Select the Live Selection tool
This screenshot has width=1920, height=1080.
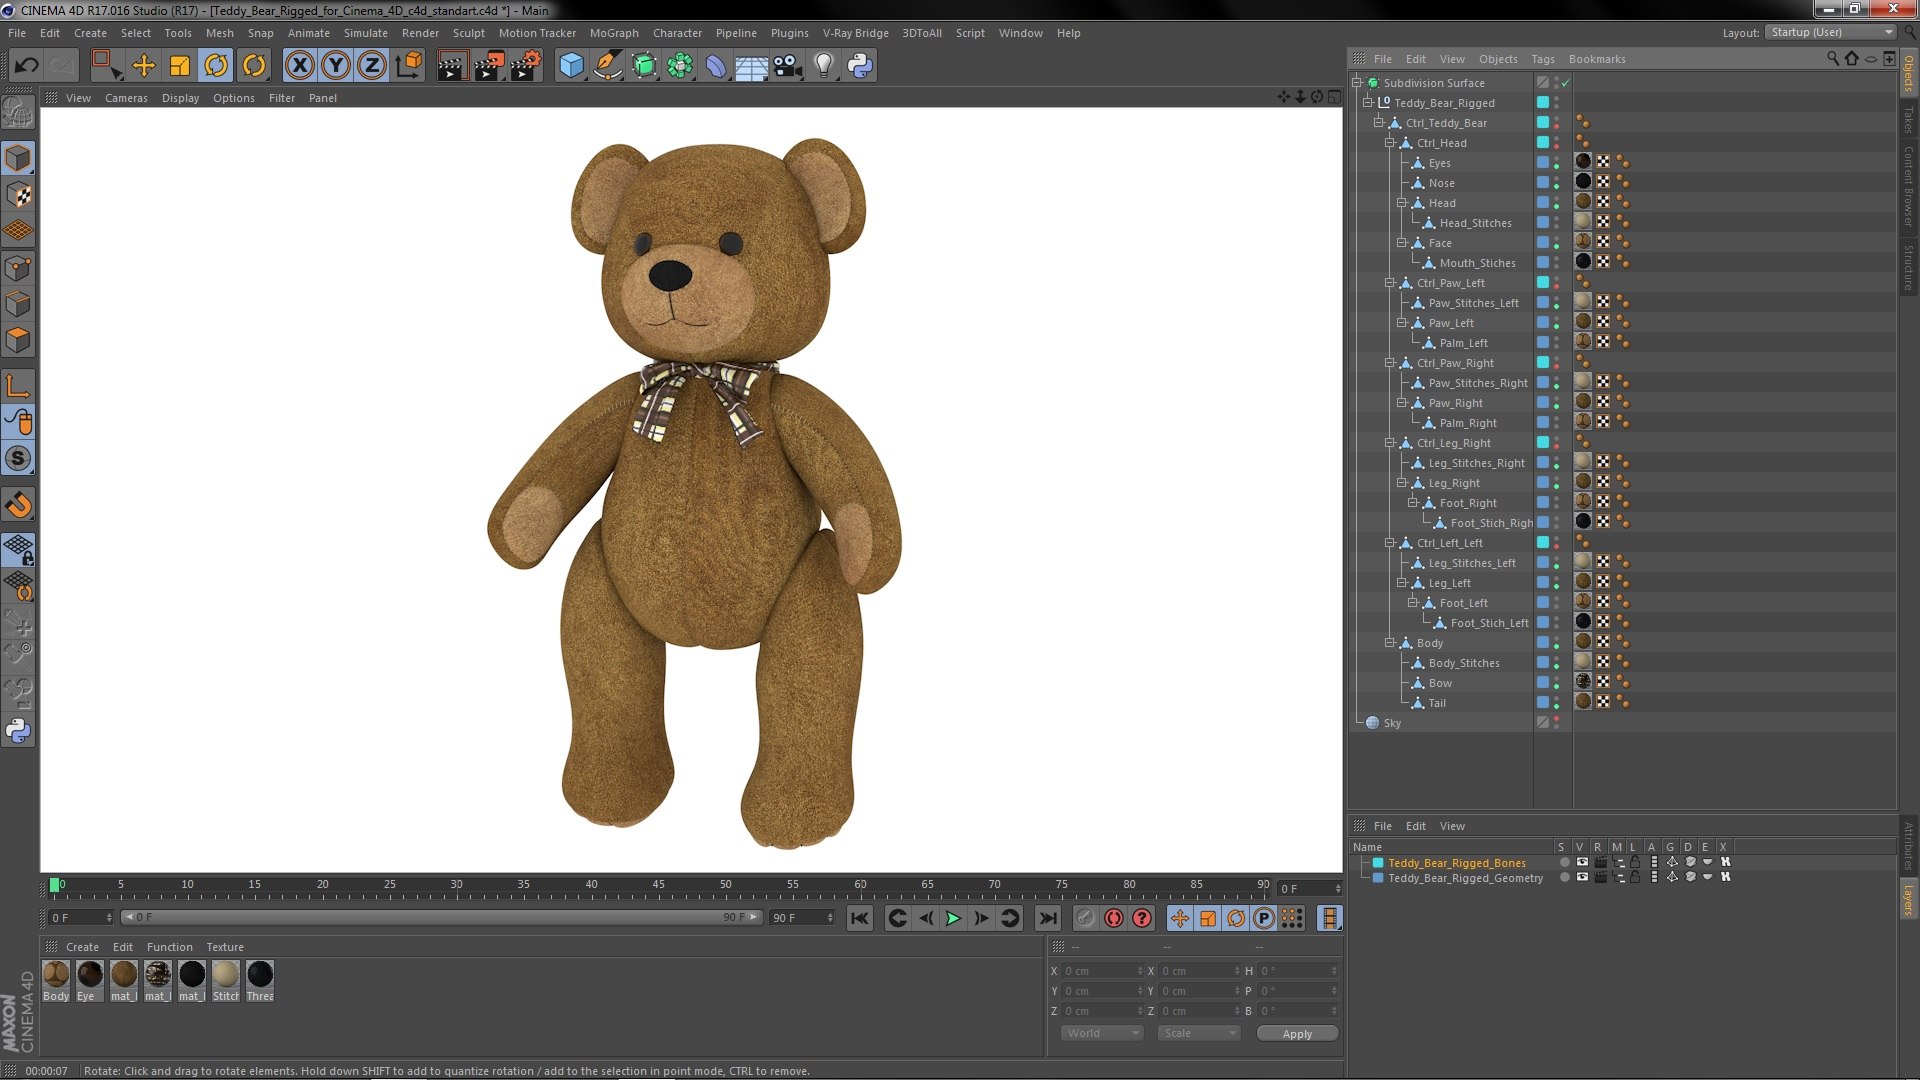pos(106,66)
